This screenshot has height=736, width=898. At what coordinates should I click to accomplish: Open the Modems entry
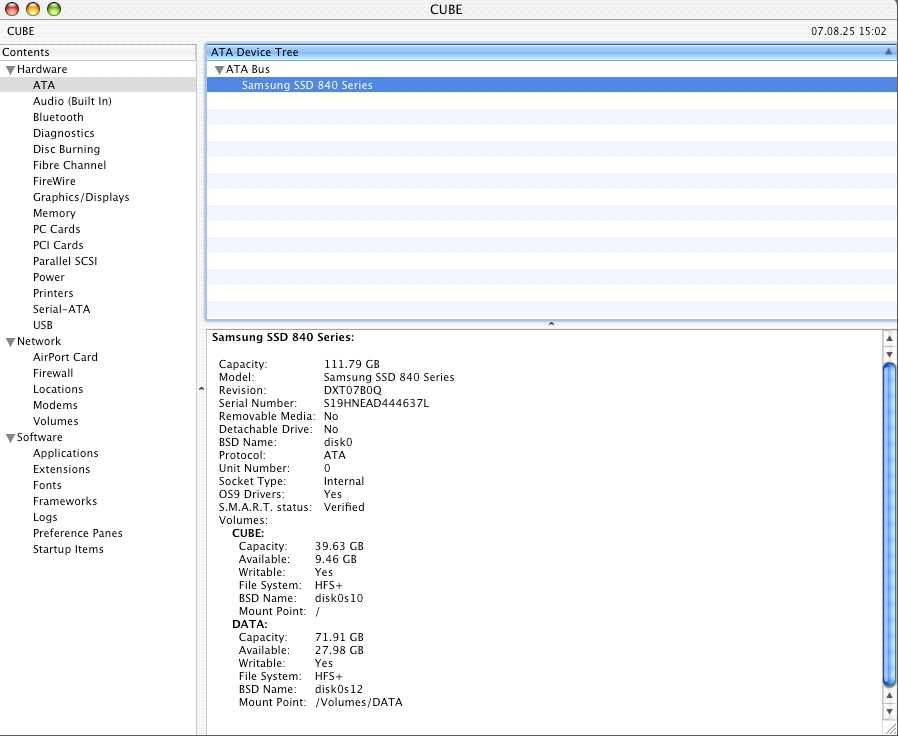click(55, 406)
